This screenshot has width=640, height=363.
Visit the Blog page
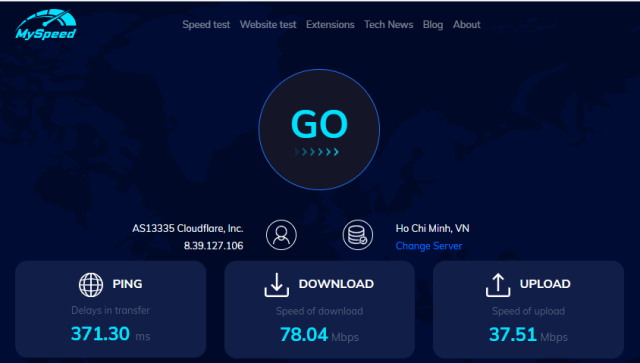[x=433, y=24]
